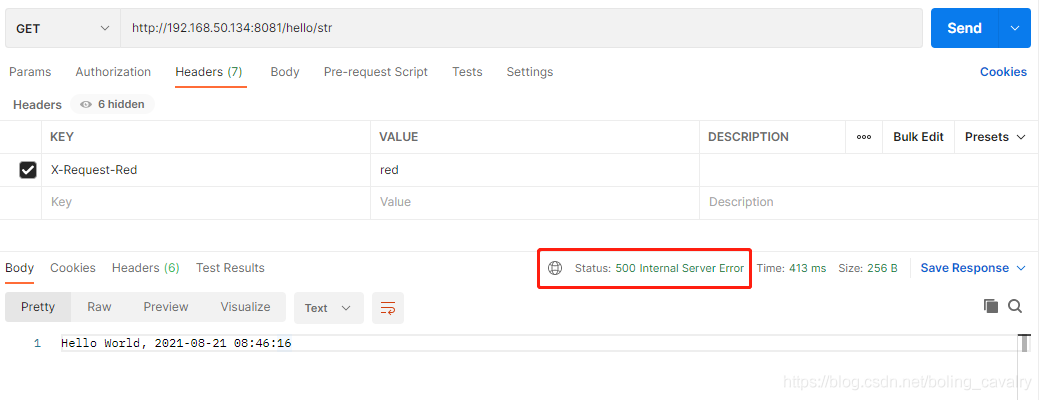Select the Visualize view

point(246,307)
